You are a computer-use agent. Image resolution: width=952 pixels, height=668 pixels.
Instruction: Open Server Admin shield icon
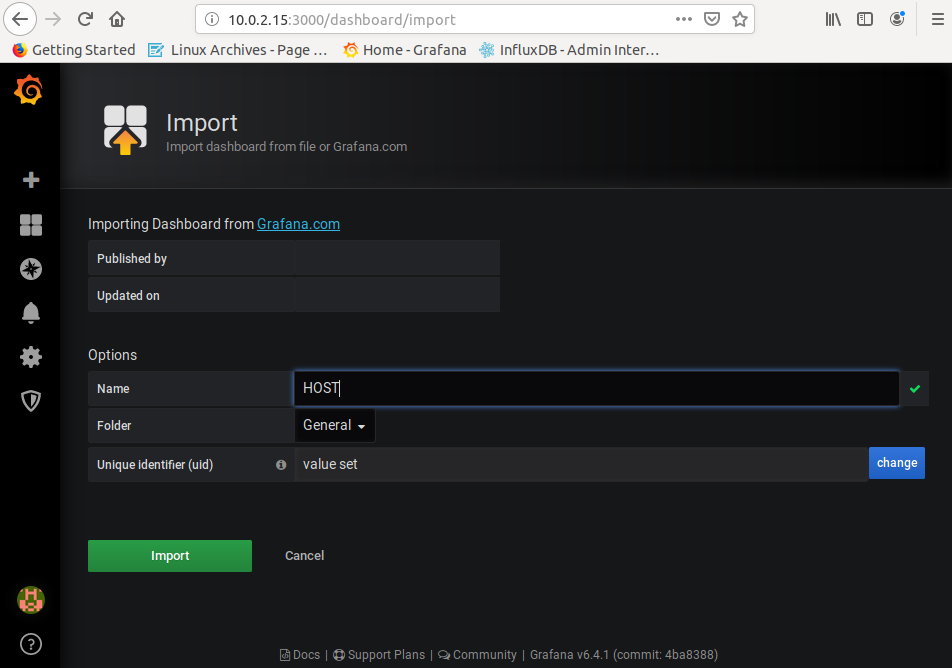pos(31,401)
